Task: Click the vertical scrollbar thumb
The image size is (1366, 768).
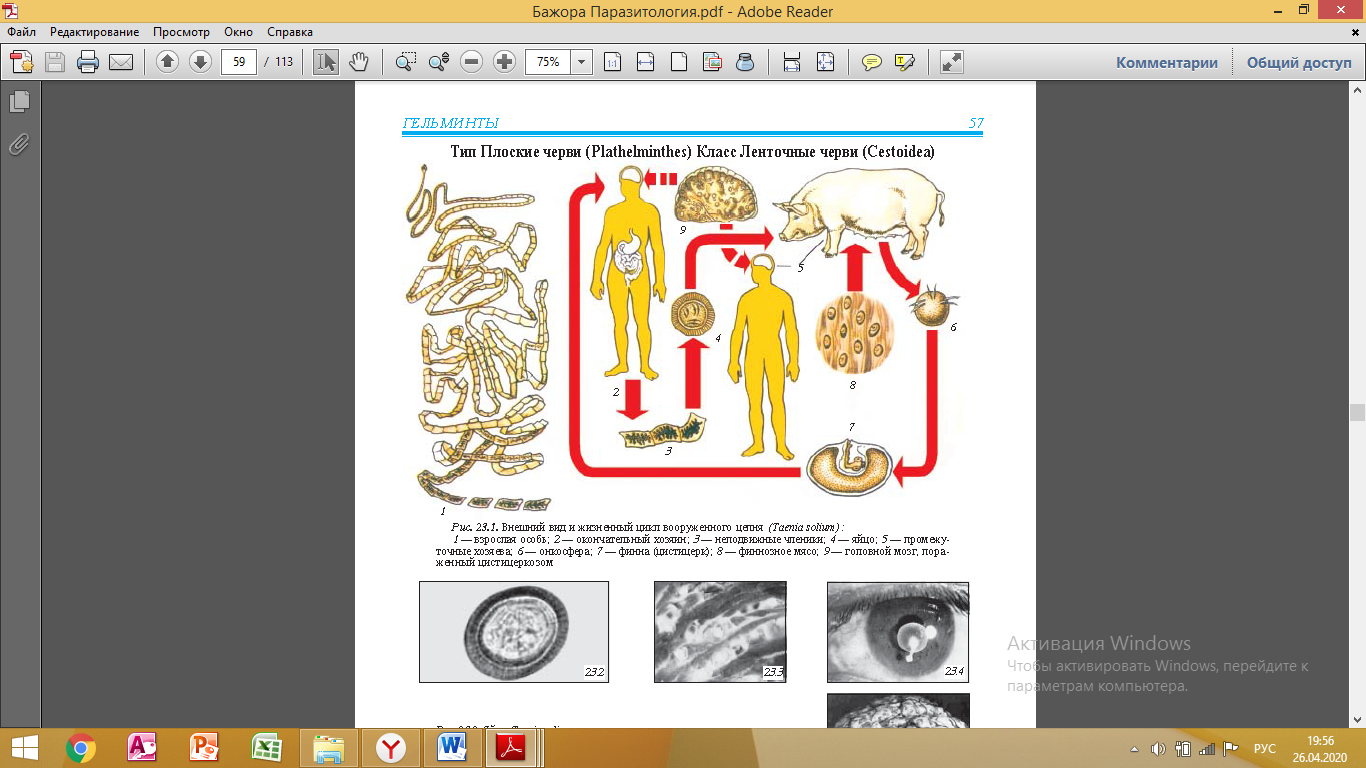Action: click(x=1357, y=412)
